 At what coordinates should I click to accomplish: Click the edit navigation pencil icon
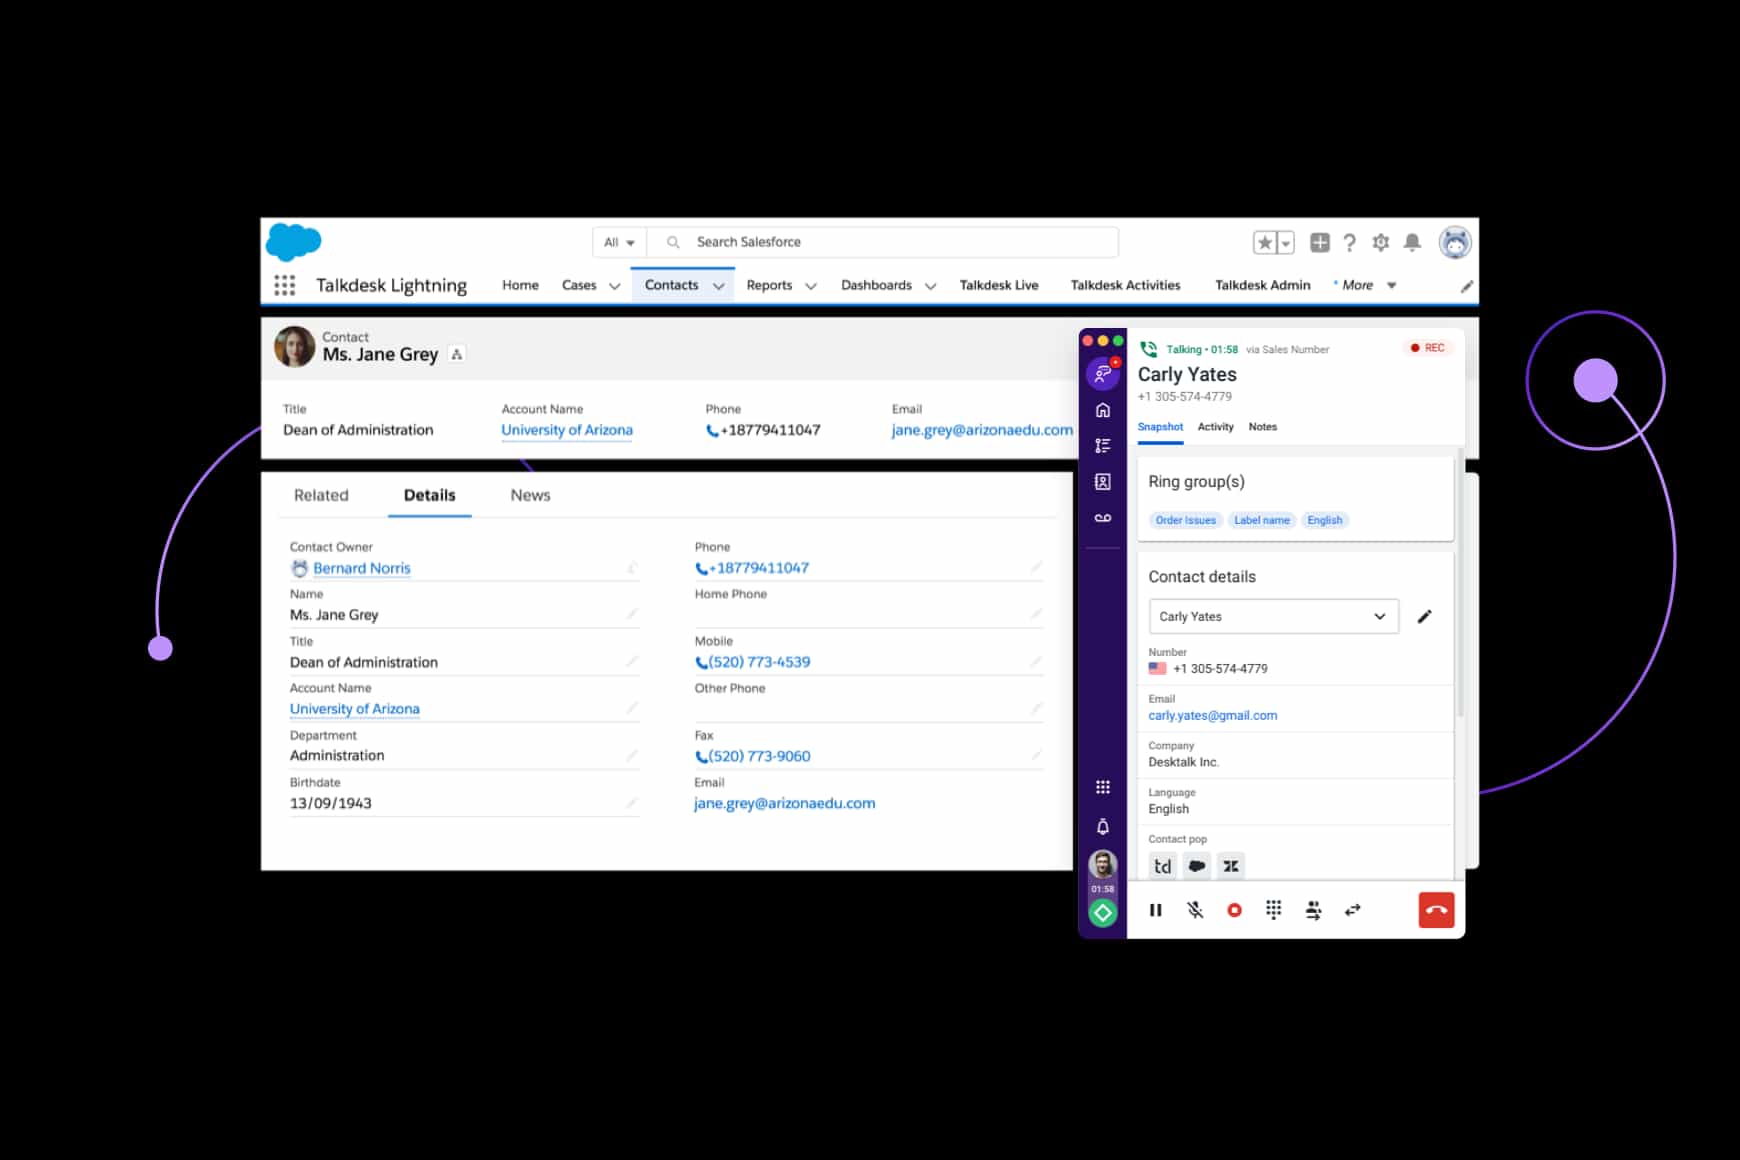point(1467,286)
